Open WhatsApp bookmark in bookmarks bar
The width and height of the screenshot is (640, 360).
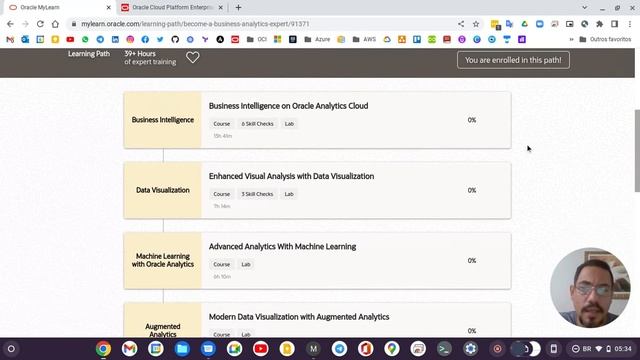[x=85, y=40]
